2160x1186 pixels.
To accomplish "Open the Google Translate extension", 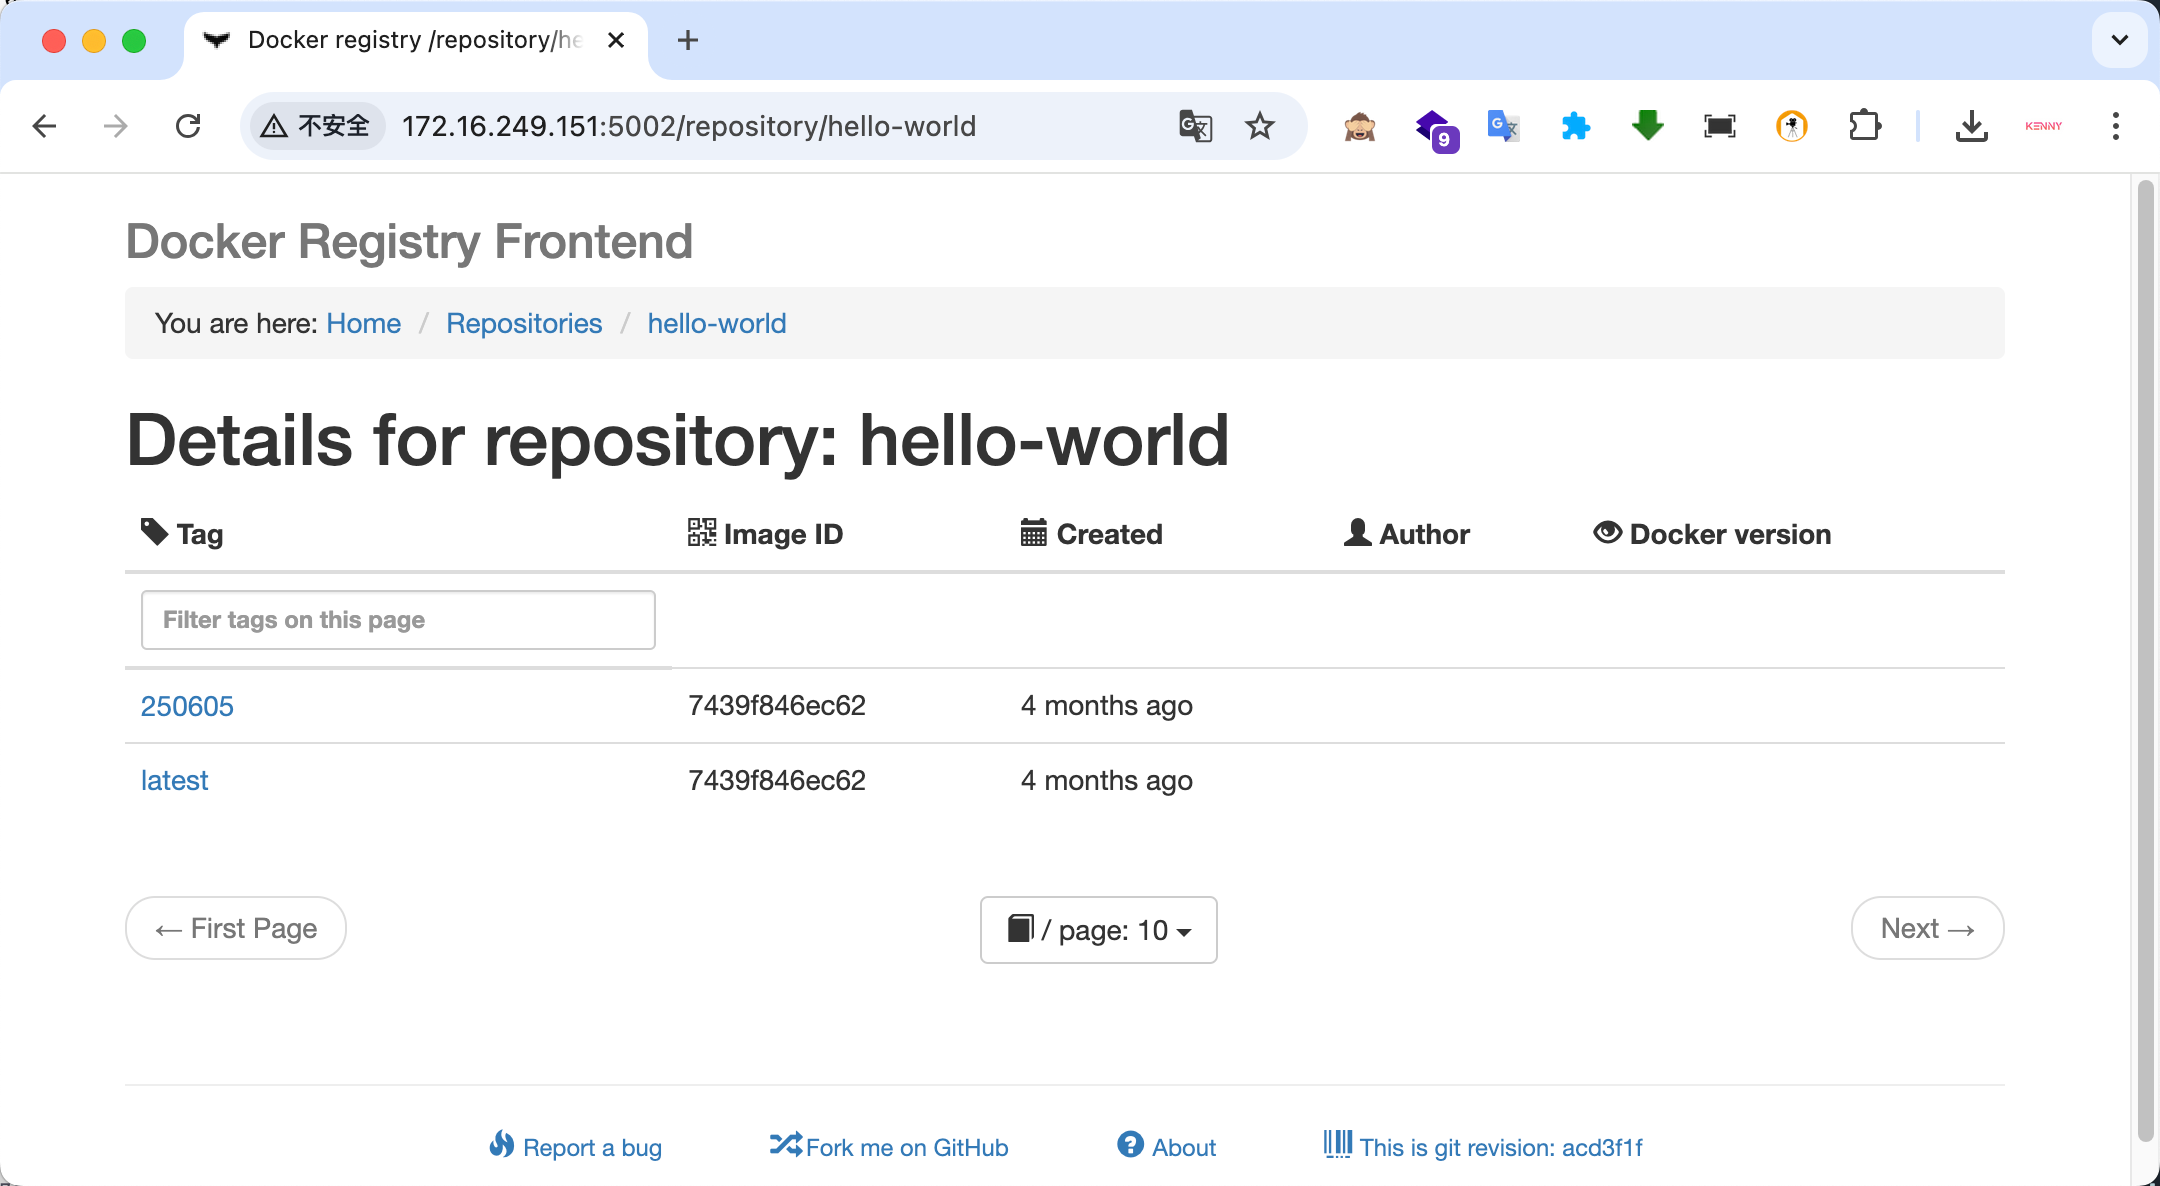I will point(1503,126).
